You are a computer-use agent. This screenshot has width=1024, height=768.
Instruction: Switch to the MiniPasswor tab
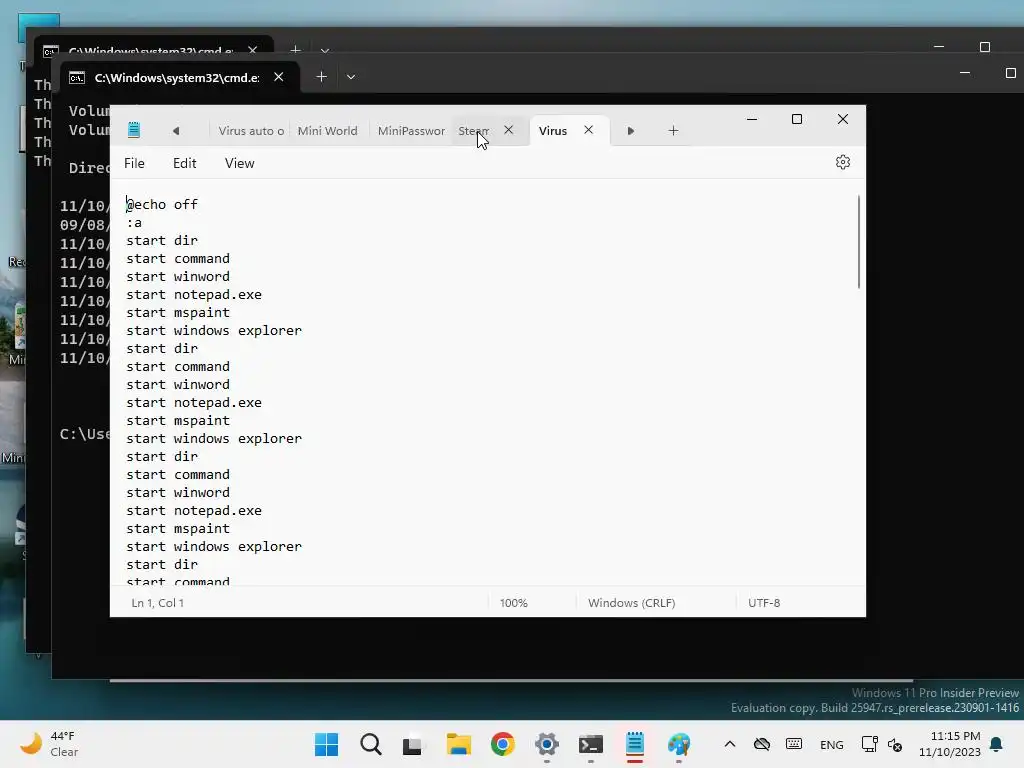click(x=411, y=131)
